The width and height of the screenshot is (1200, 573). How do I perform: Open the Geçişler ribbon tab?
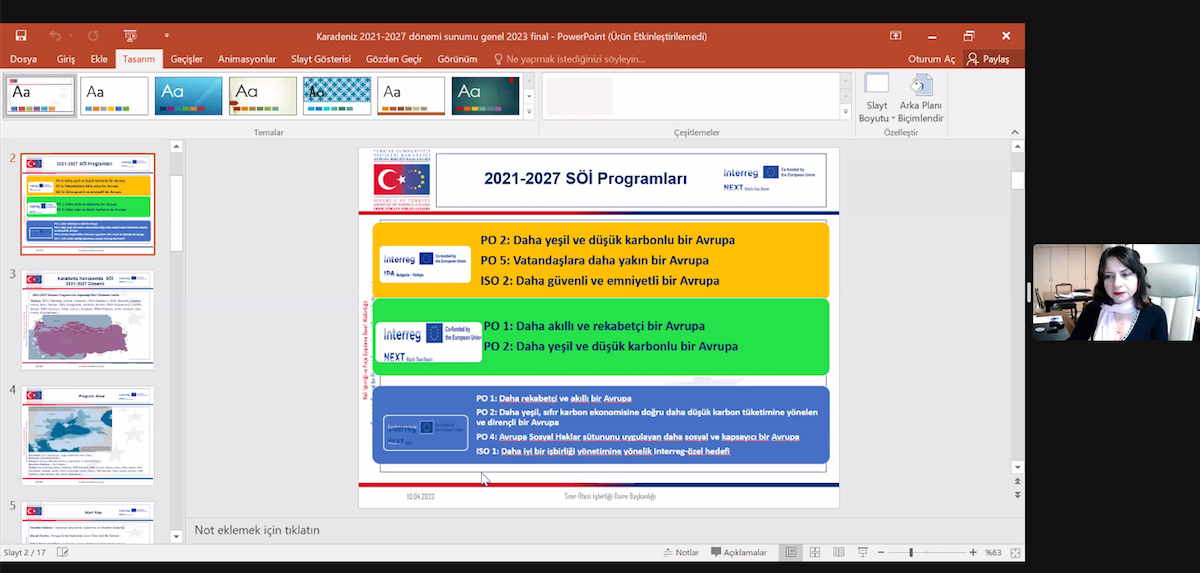[x=186, y=59]
